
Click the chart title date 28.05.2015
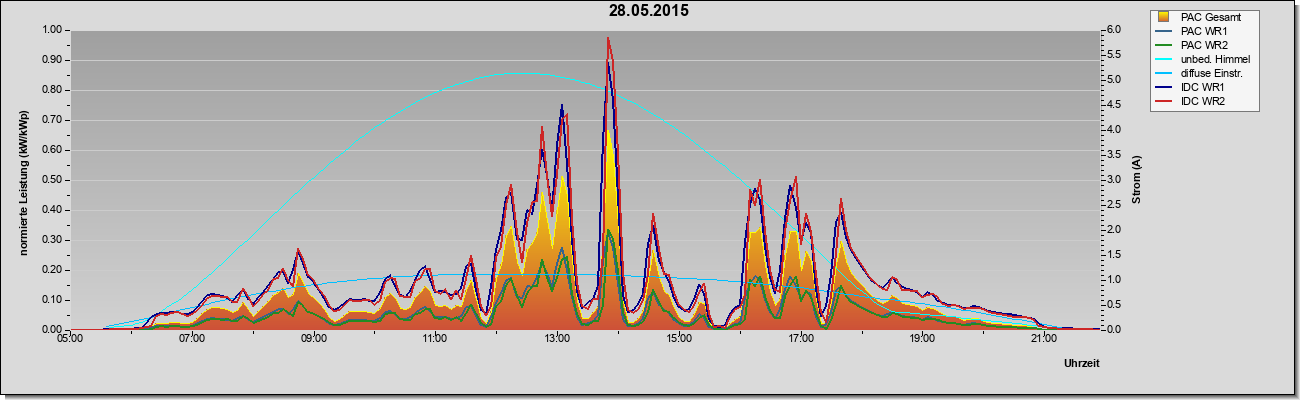649,11
